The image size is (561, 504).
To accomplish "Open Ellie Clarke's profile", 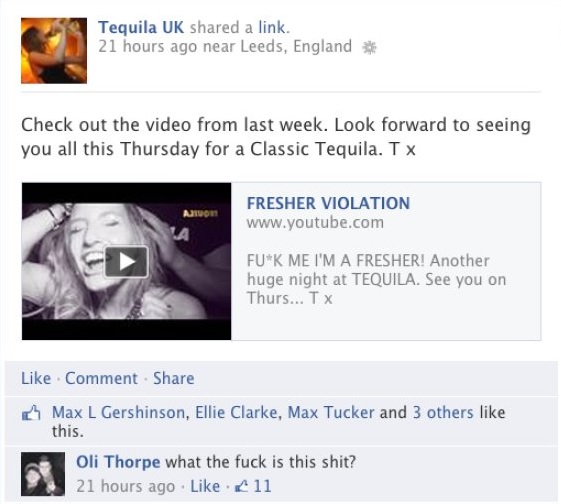I will click(236, 412).
